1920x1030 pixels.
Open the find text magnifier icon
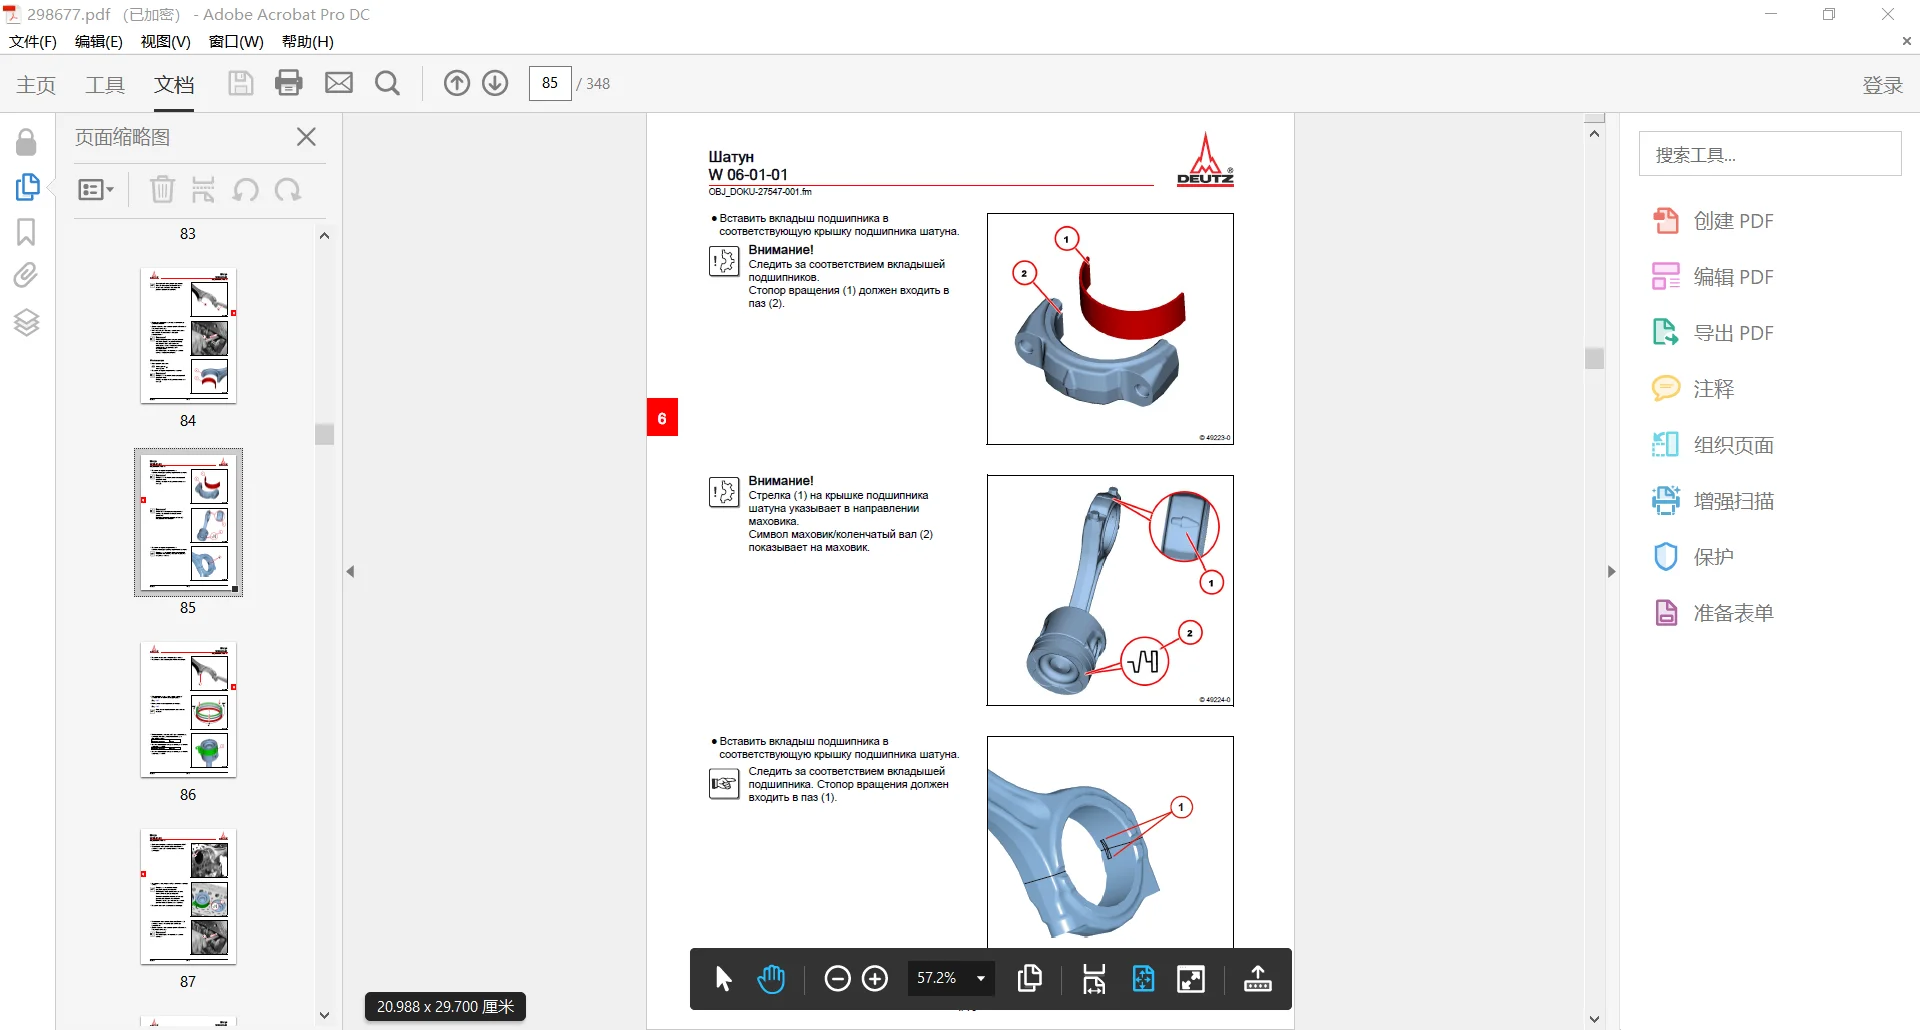click(x=387, y=83)
